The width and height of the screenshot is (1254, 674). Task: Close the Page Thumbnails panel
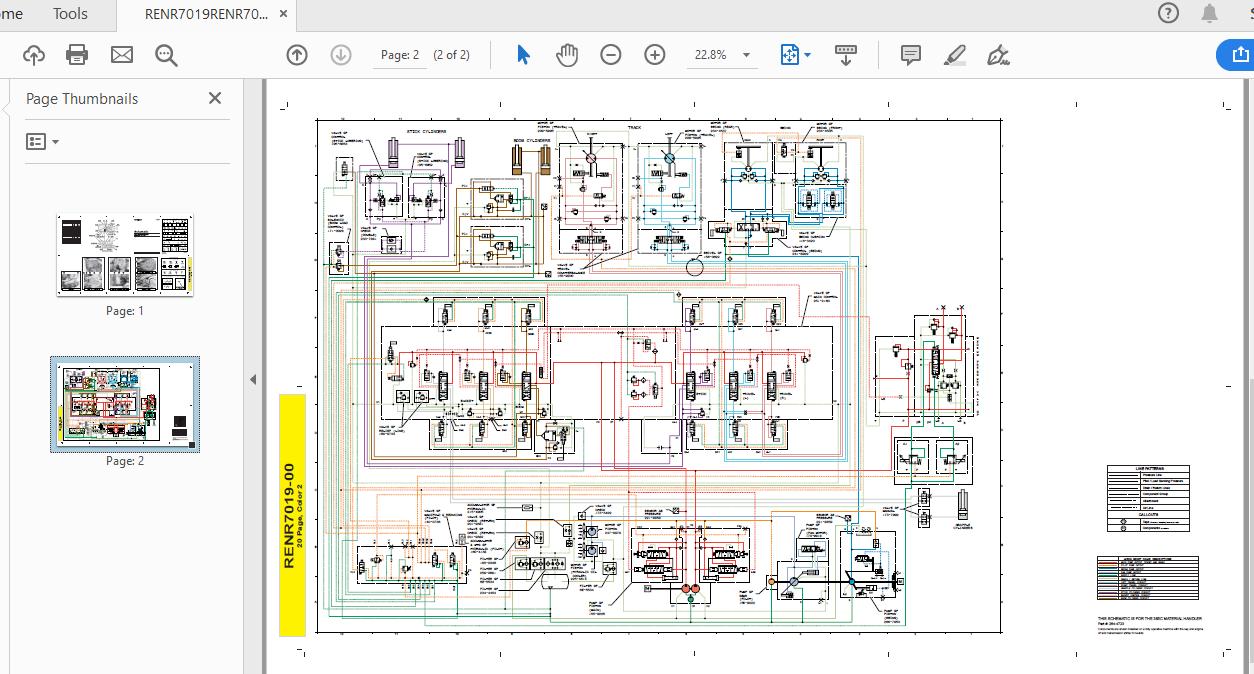point(214,98)
